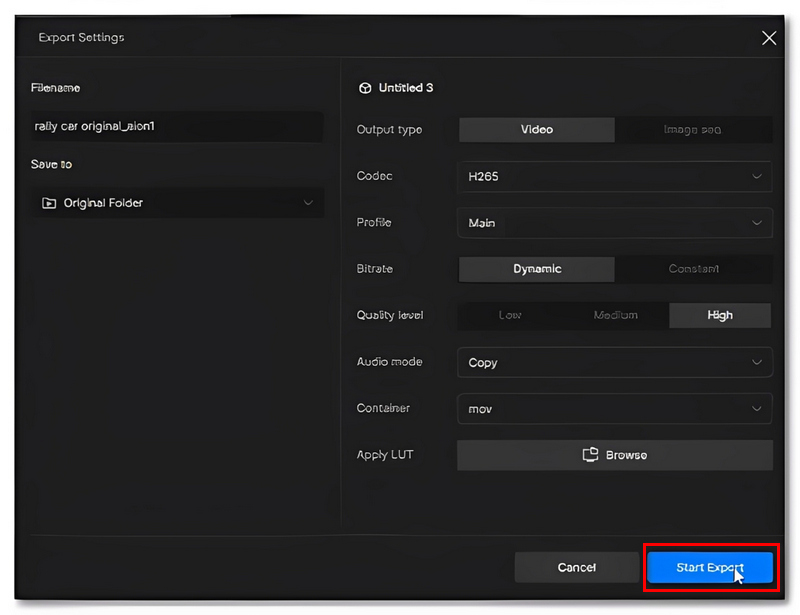
Task: Choose High quality level
Action: (720, 315)
